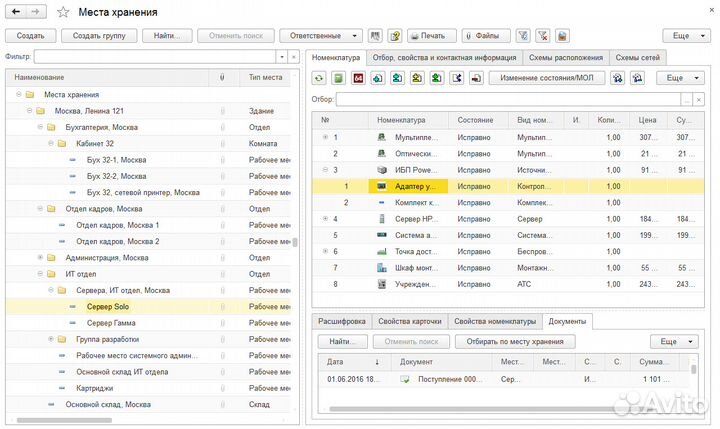Click the archive box icon in top toolbar

[x=562, y=35]
